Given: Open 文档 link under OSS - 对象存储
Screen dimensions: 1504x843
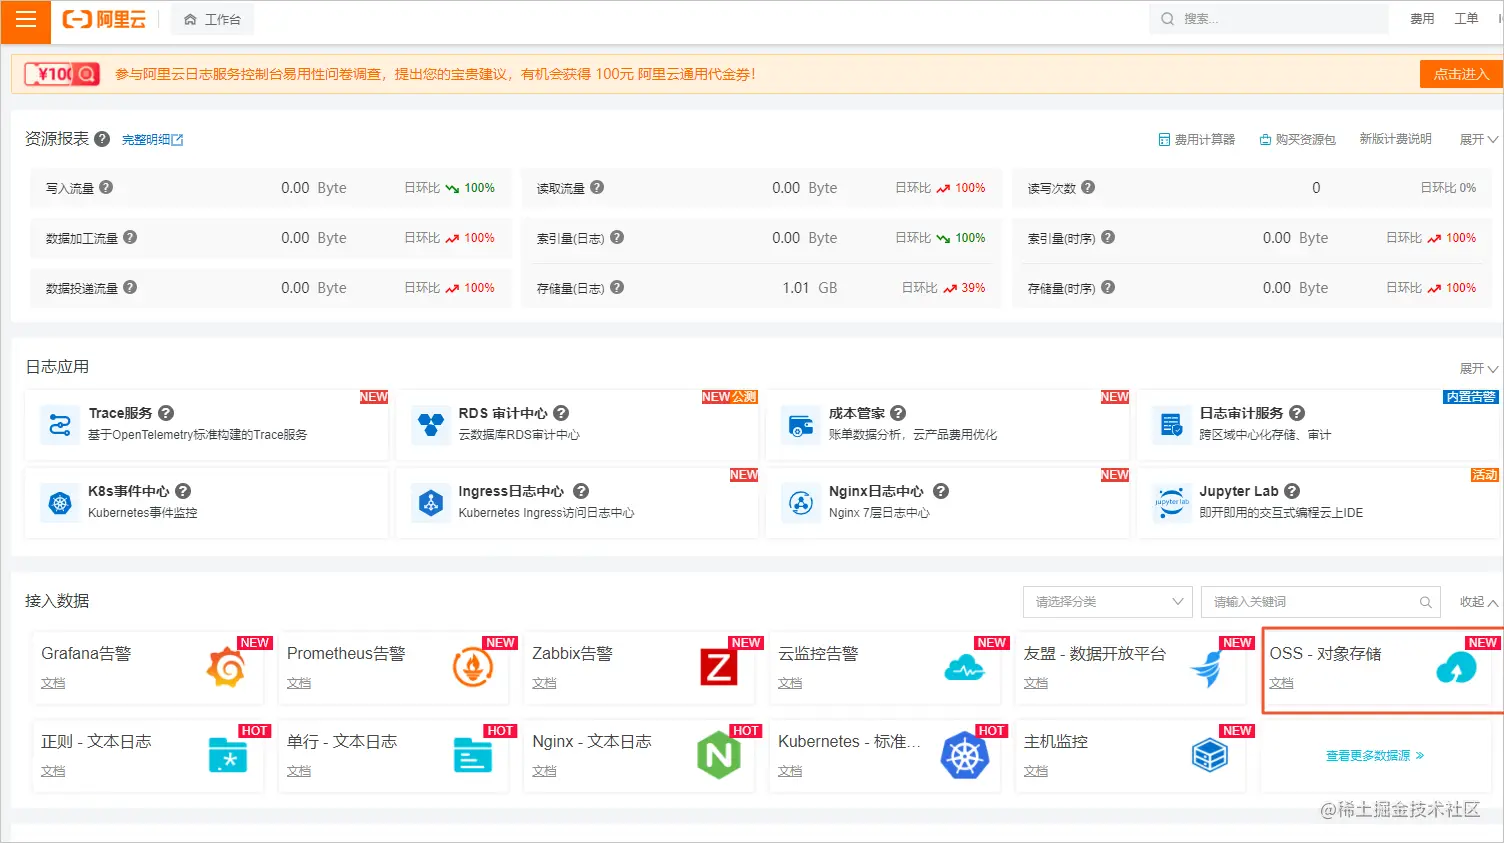Looking at the screenshot, I should (x=1281, y=683).
